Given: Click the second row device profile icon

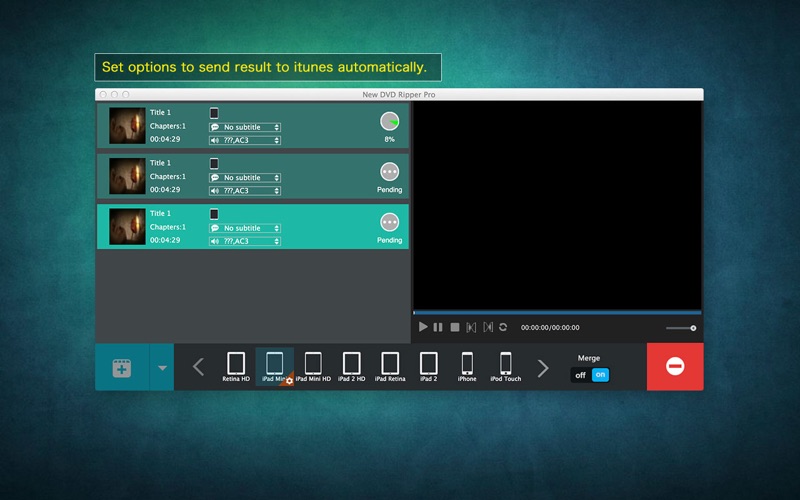Looking at the screenshot, I should [x=214, y=163].
